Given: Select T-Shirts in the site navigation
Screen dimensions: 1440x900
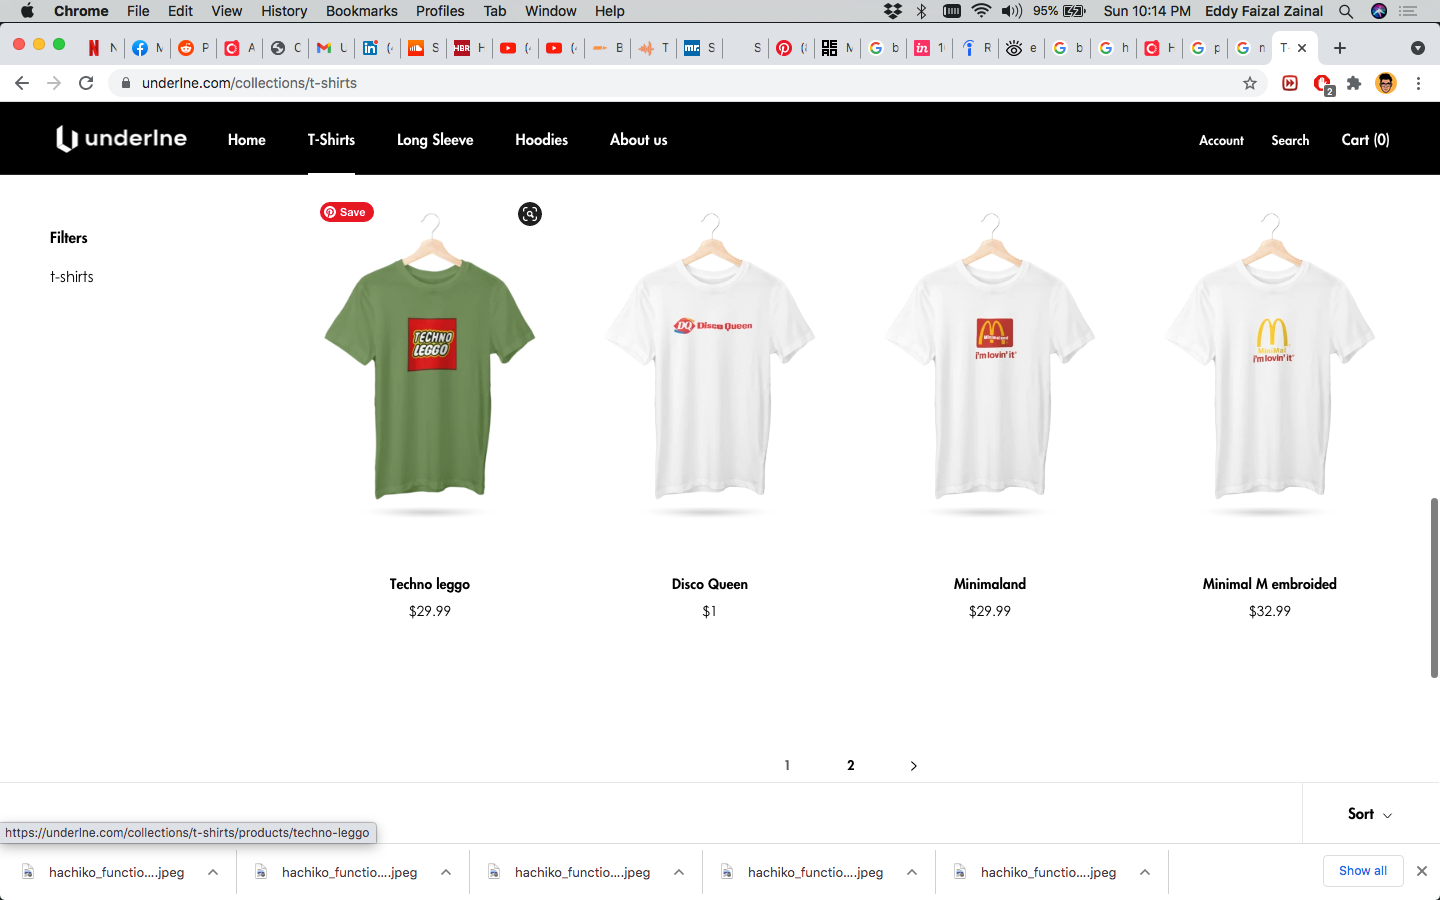Looking at the screenshot, I should [331, 140].
